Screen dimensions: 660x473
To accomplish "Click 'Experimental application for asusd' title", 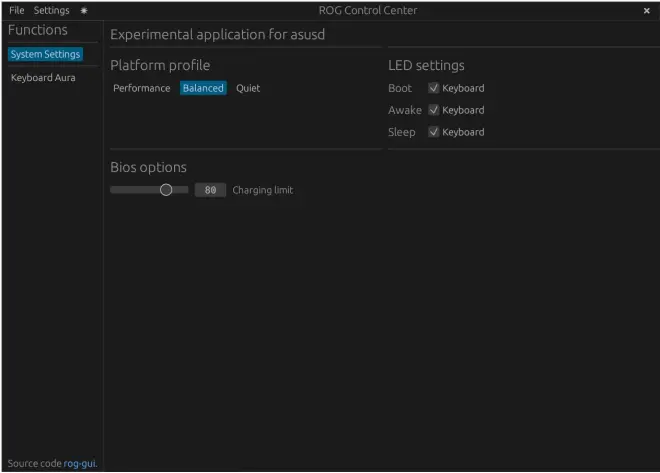I will pos(218,34).
